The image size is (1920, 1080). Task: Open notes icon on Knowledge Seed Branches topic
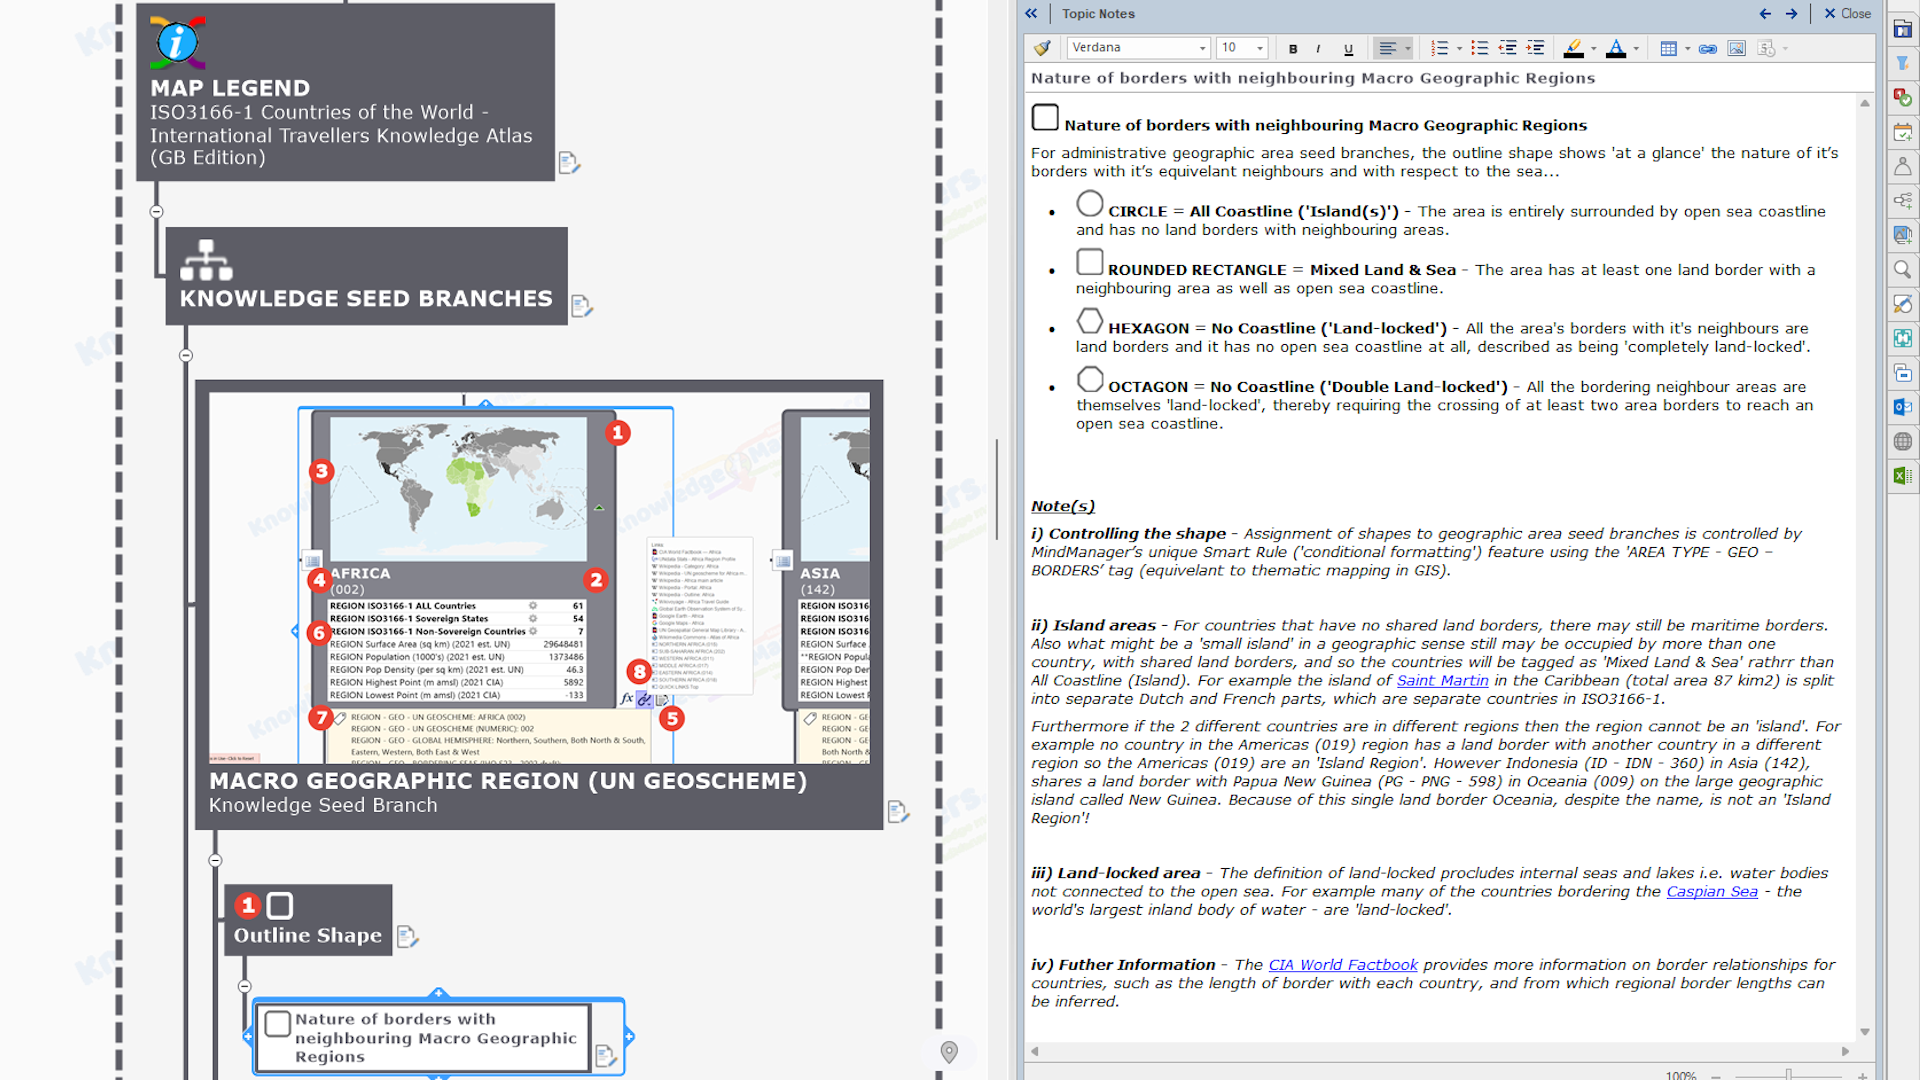(581, 306)
